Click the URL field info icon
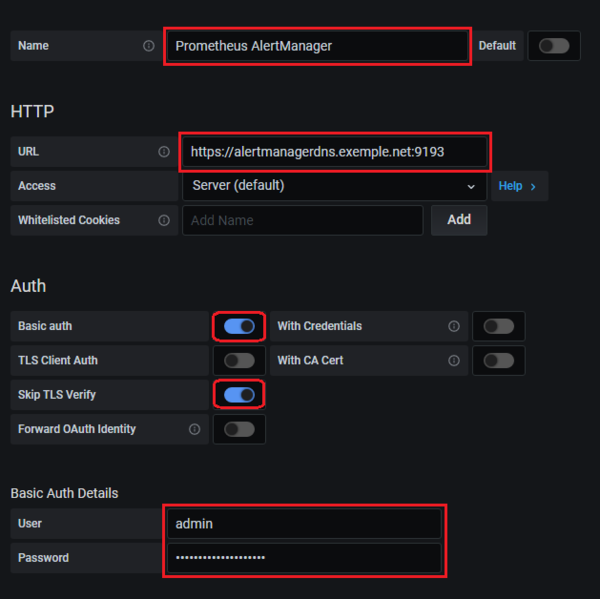 coord(164,152)
